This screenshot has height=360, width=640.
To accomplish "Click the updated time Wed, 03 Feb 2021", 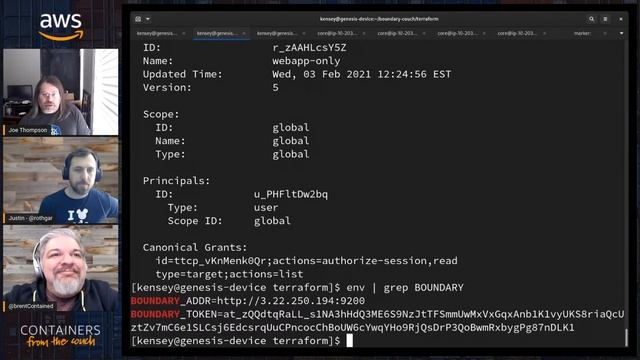I will pos(322,74).
